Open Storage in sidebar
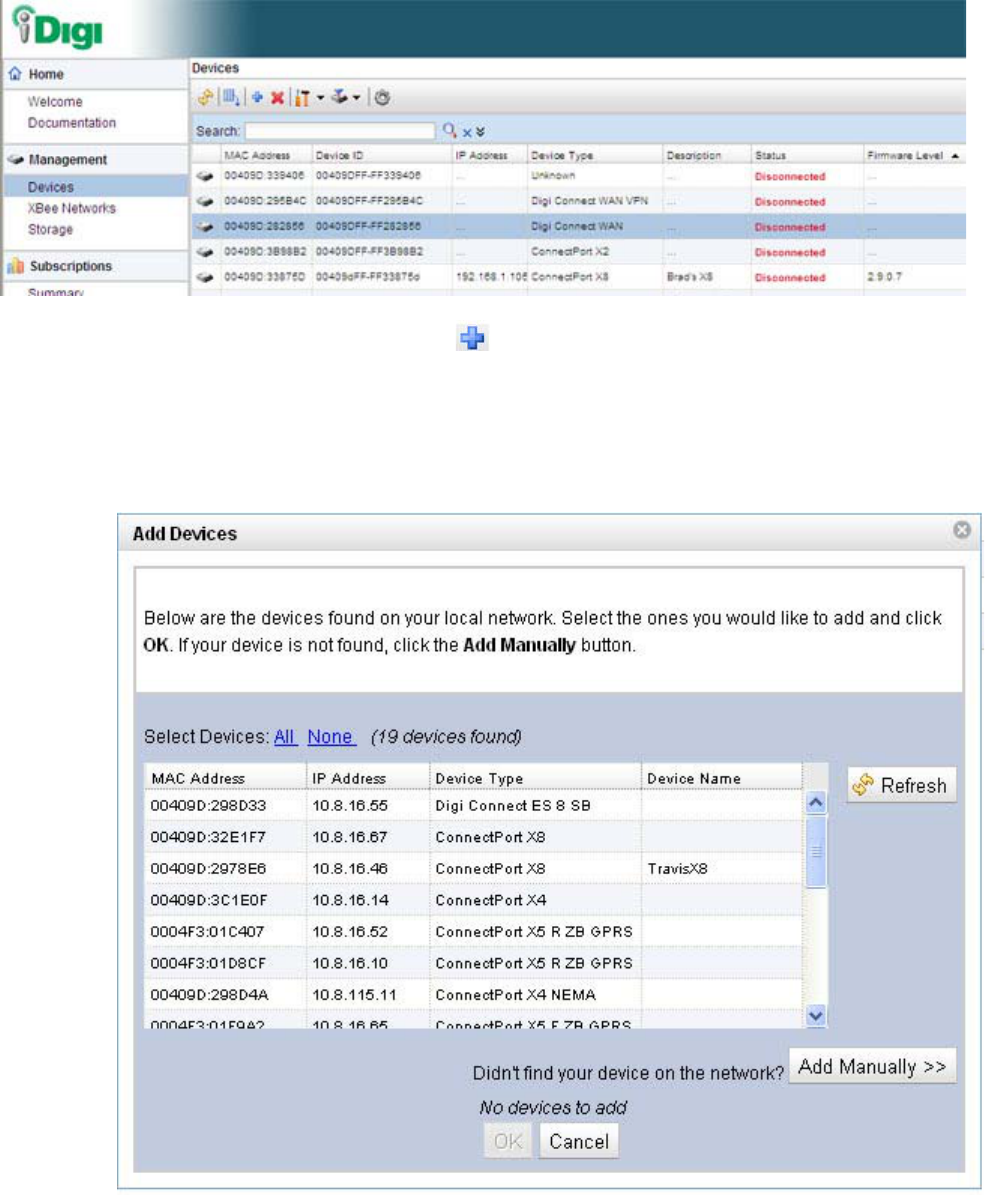The height and width of the screenshot is (1195, 985). (x=50, y=229)
